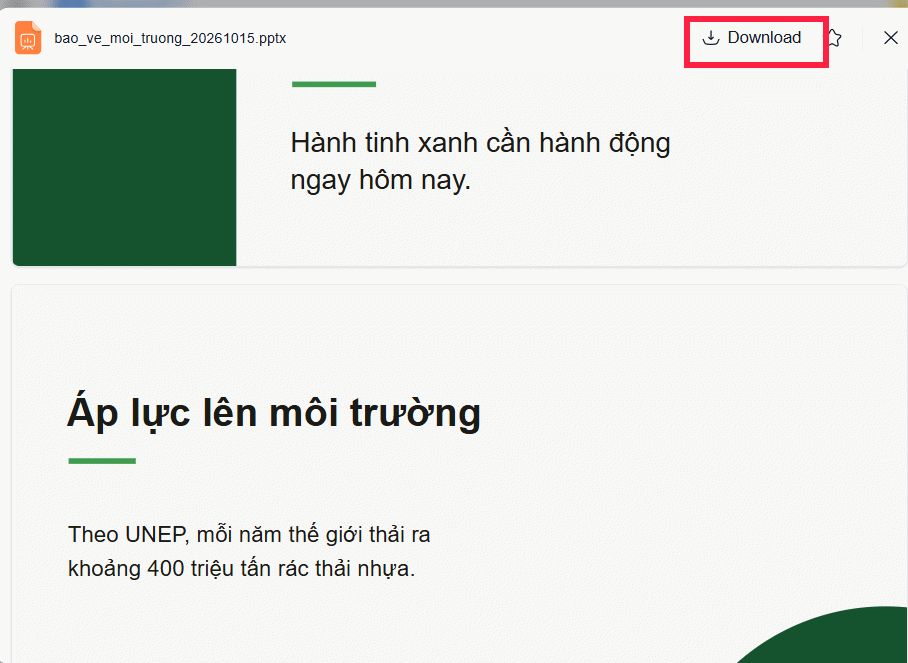Image resolution: width=908 pixels, height=663 pixels.
Task: Click the filename bao_ve_moi_truong_20261015.pptx
Action: pyautogui.click(x=170, y=38)
